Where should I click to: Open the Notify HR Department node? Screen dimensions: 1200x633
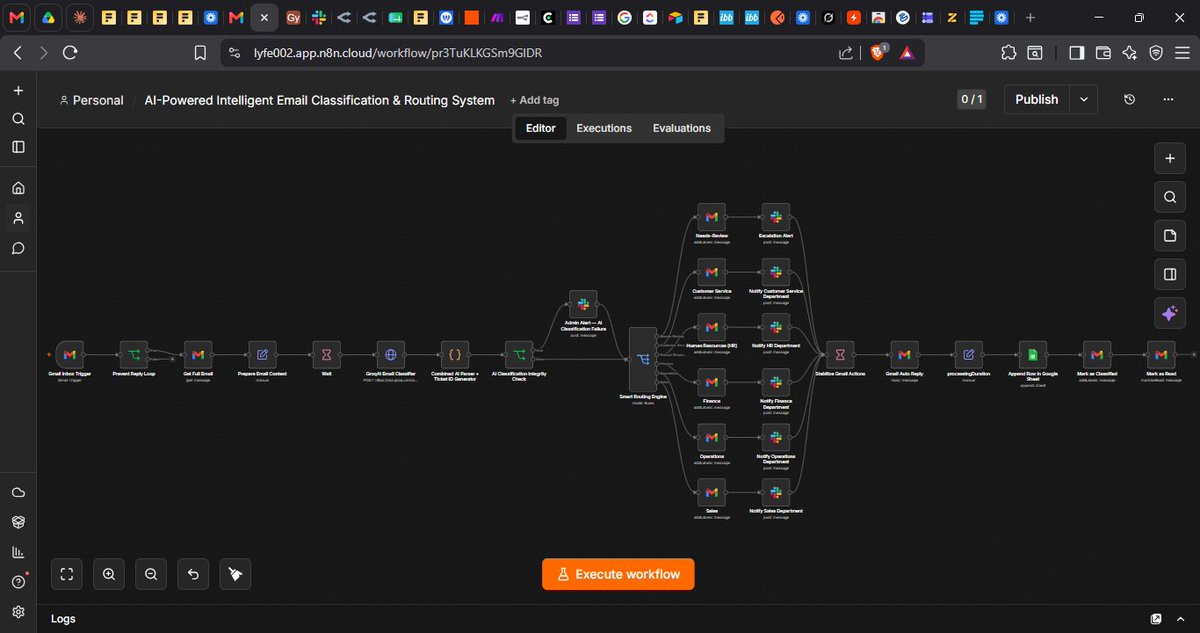click(x=776, y=327)
